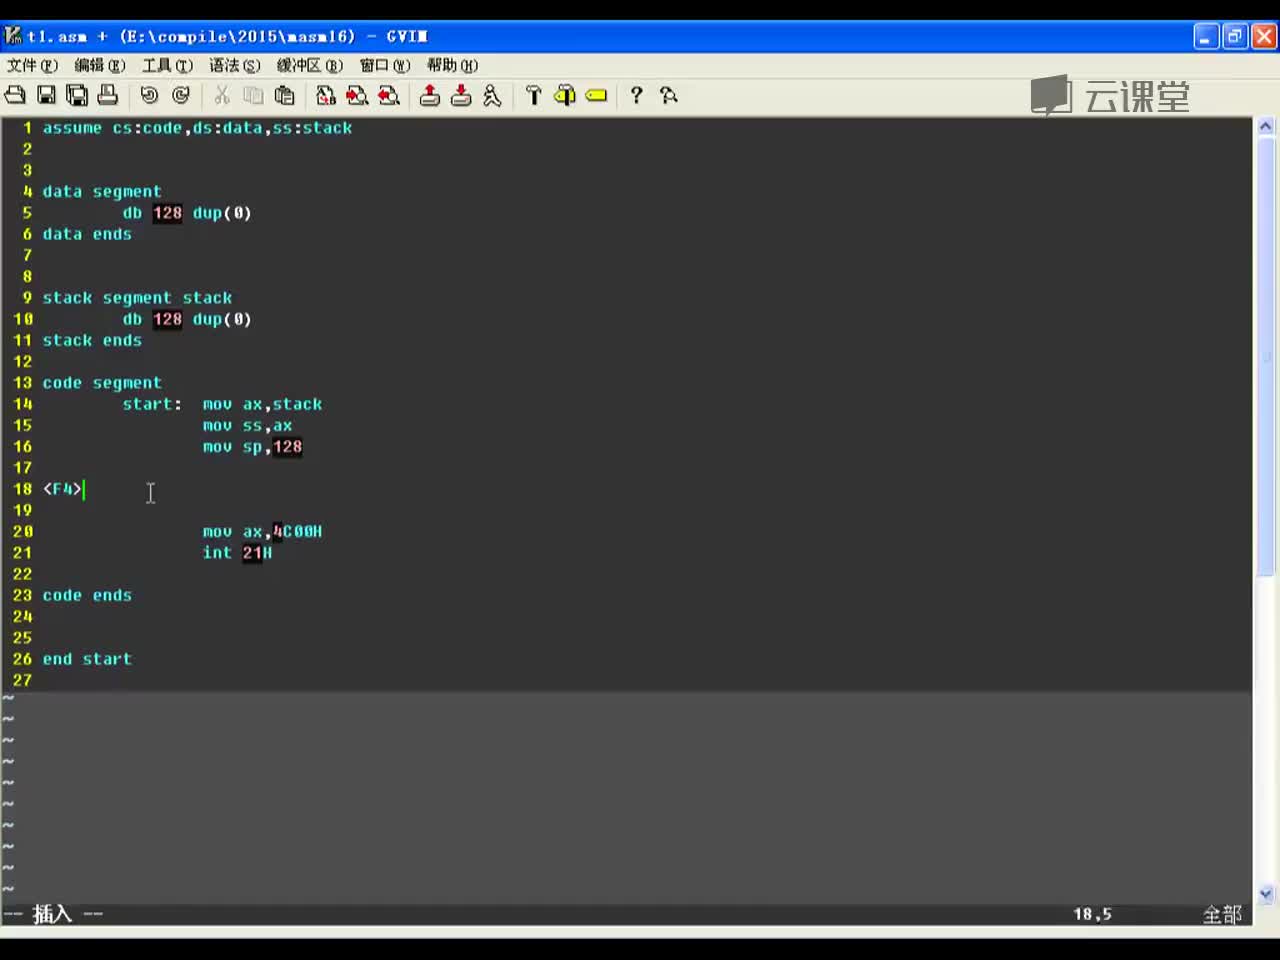The image size is (1280, 960).
Task: Build tags with the ctags icon
Action: 565,95
